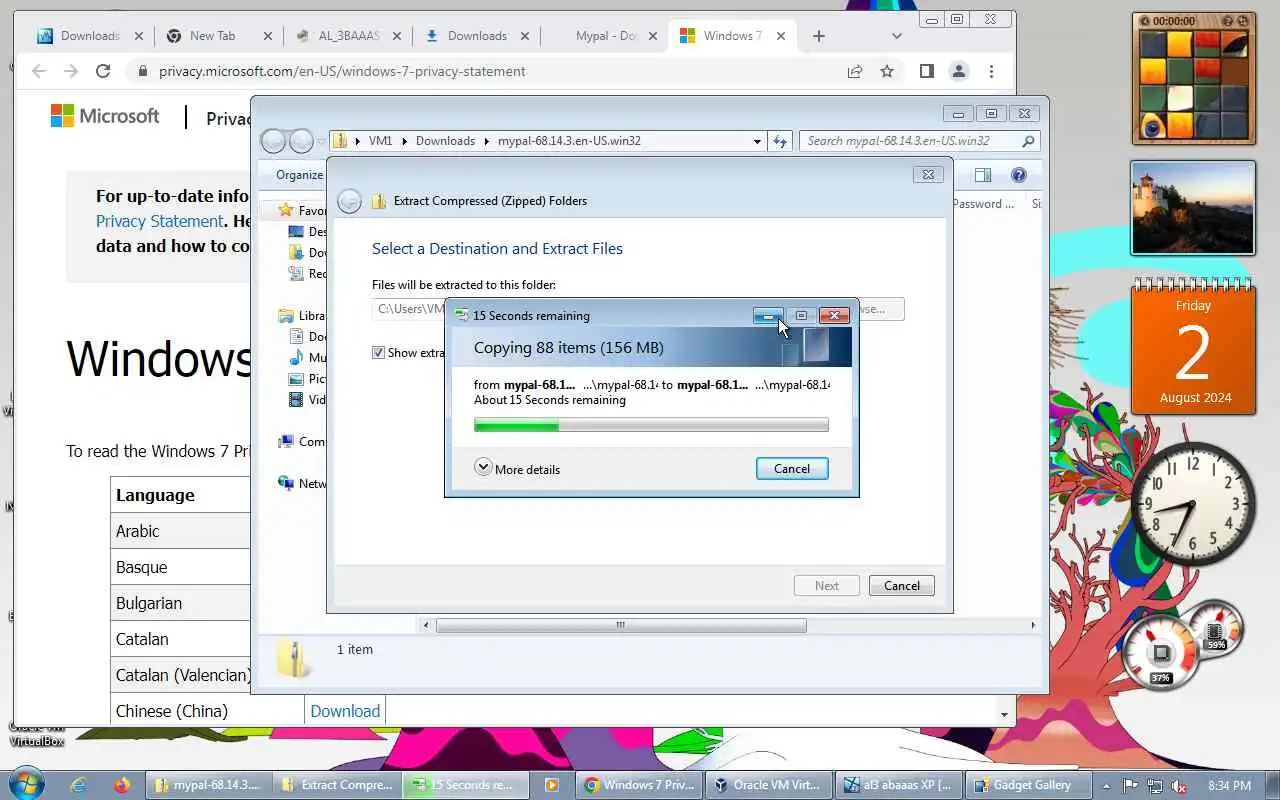Show picture in Picture Puzzle gadget

click(x=1229, y=20)
